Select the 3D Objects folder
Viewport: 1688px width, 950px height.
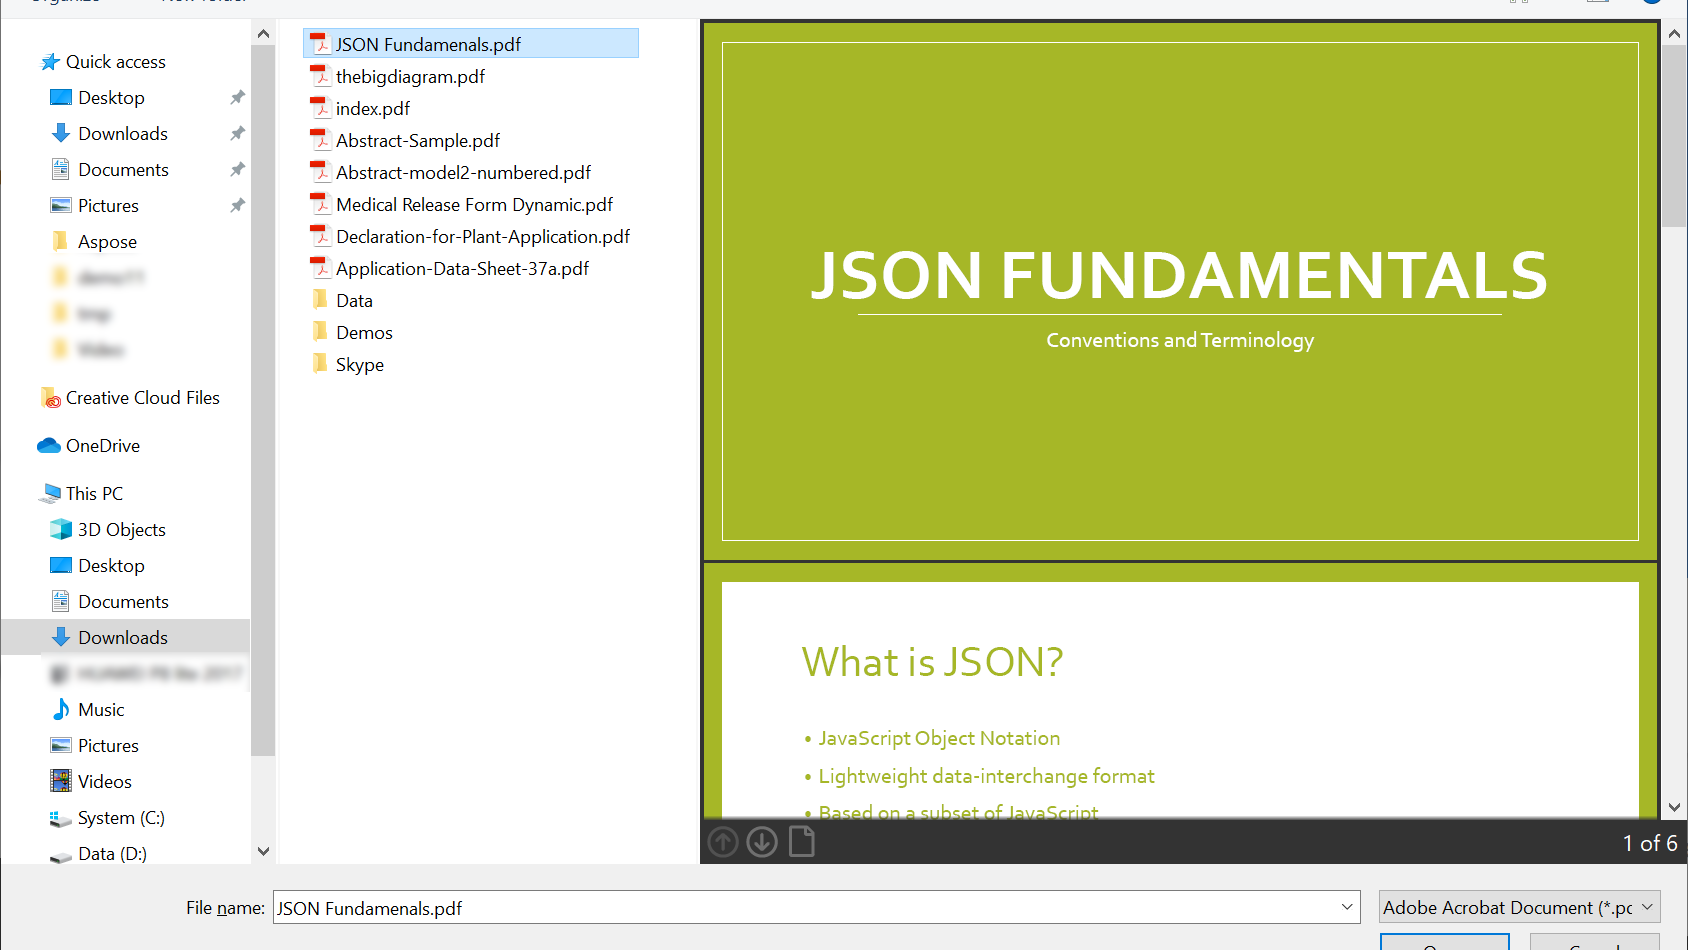click(x=121, y=530)
